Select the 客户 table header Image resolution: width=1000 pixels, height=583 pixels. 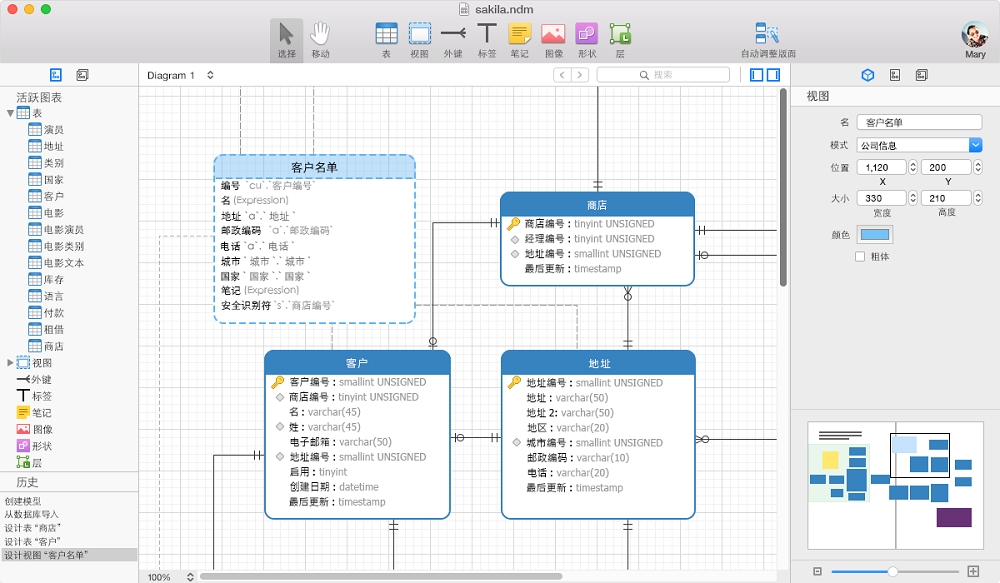coord(357,363)
